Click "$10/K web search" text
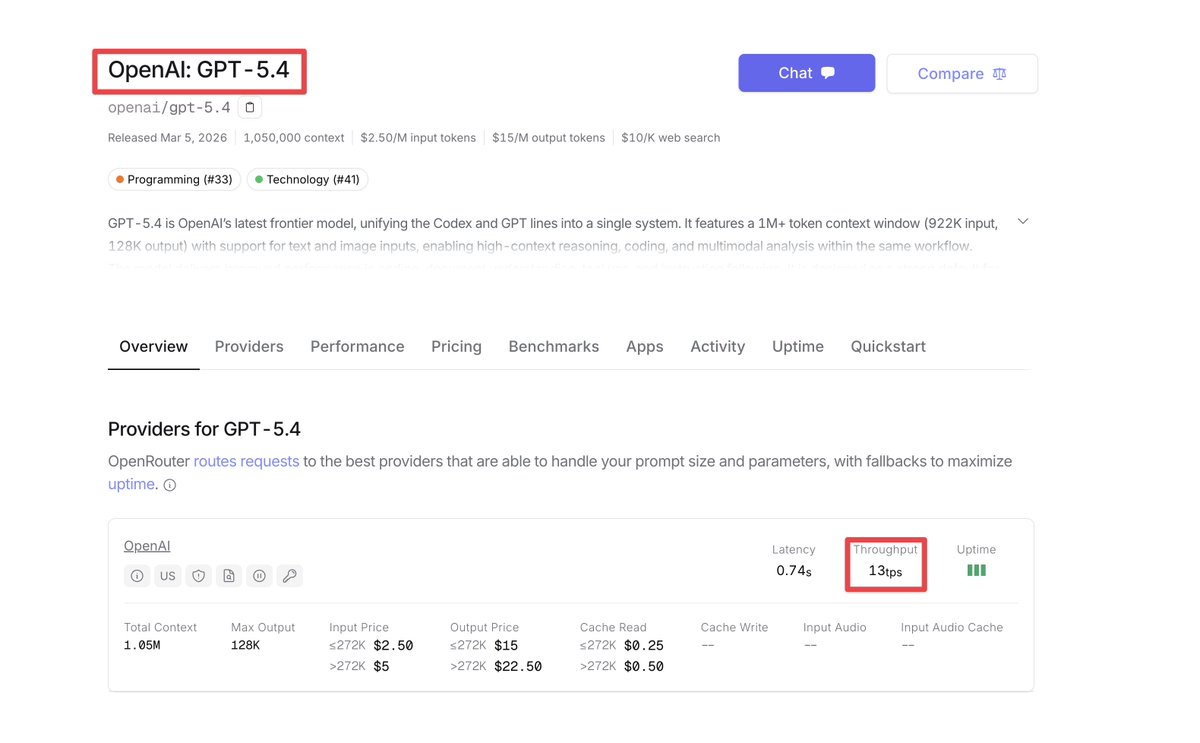 [670, 138]
